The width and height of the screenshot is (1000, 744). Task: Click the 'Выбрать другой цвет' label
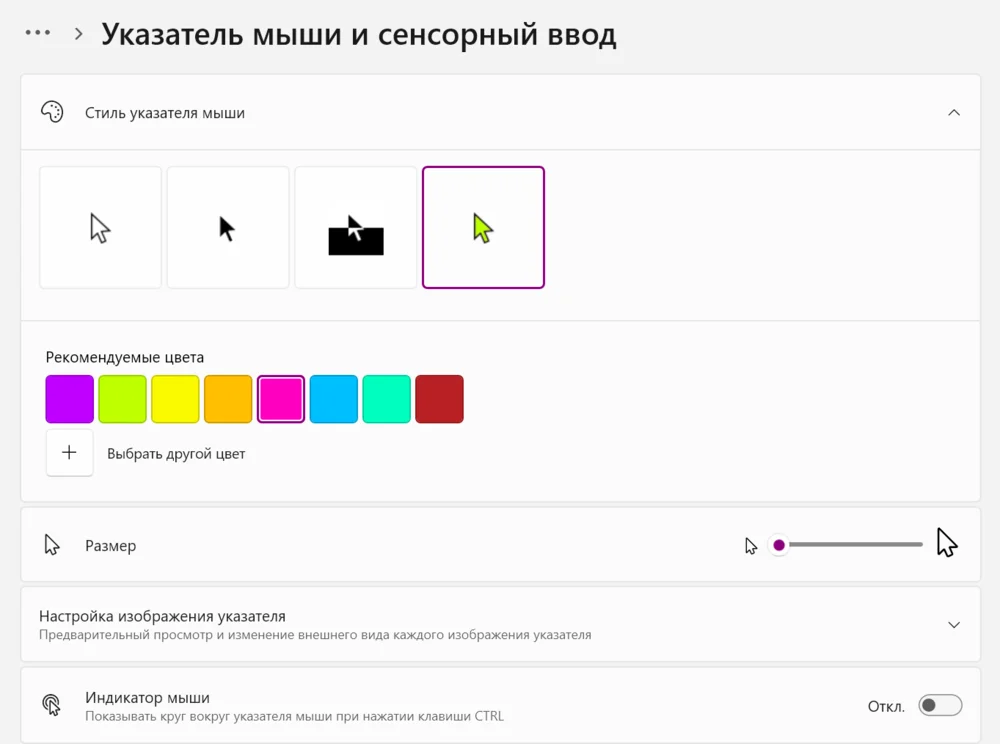click(x=176, y=454)
